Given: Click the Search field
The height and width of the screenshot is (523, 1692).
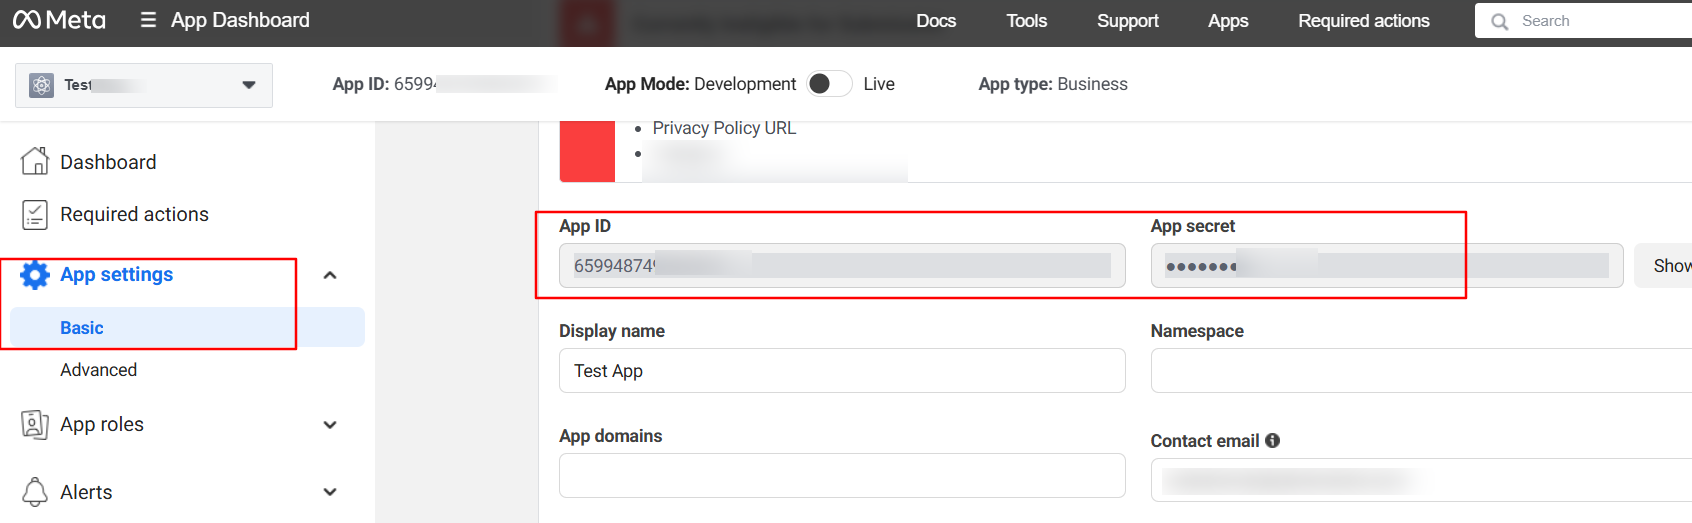Looking at the screenshot, I should [1583, 21].
